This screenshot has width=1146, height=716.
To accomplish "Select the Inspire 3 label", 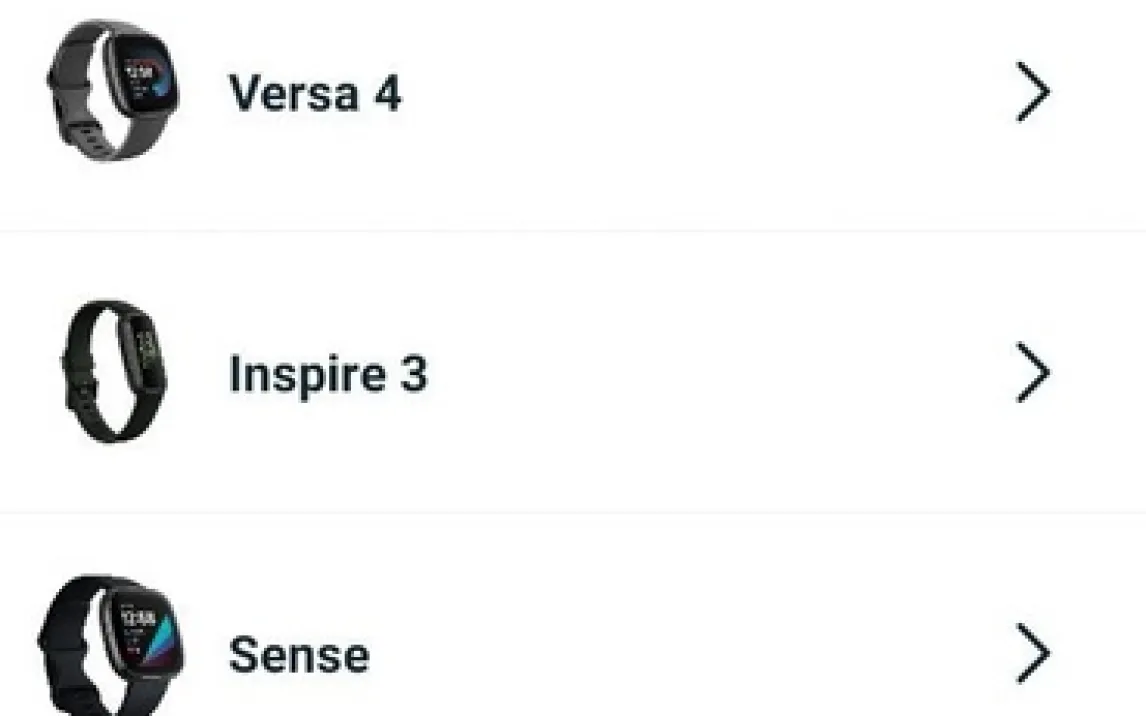I will tap(328, 374).
